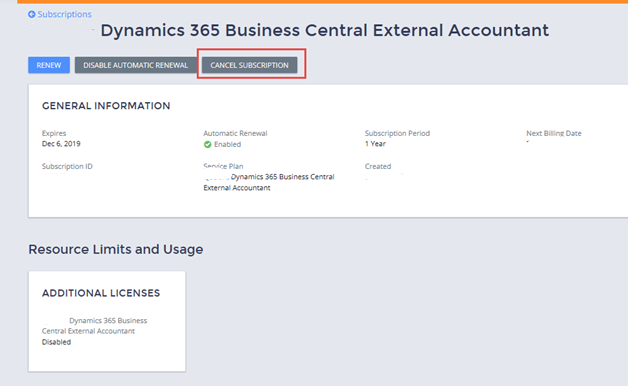Viewport: 628px width, 386px height.
Task: Click the Next Billing Date label
Action: pyautogui.click(x=554, y=133)
